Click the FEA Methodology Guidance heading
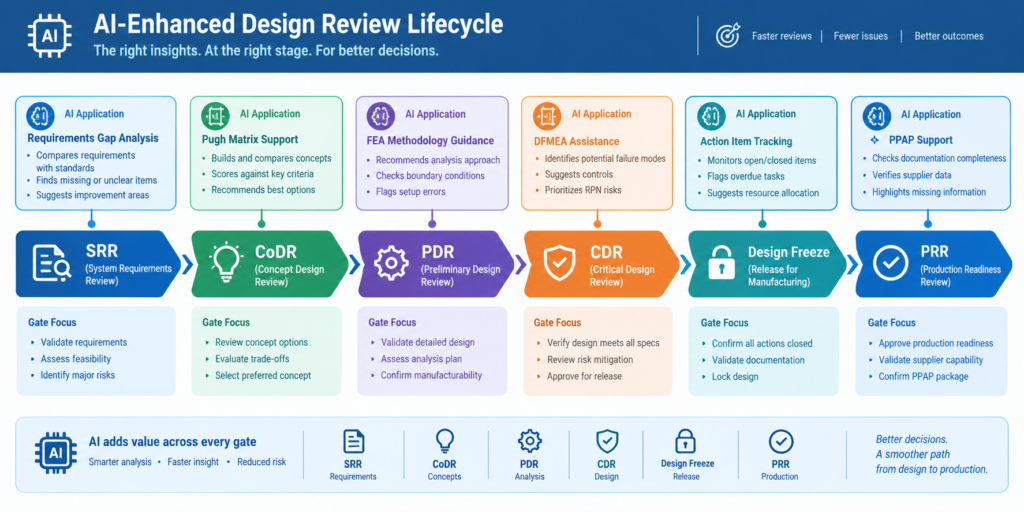1024x512 pixels. coord(431,140)
